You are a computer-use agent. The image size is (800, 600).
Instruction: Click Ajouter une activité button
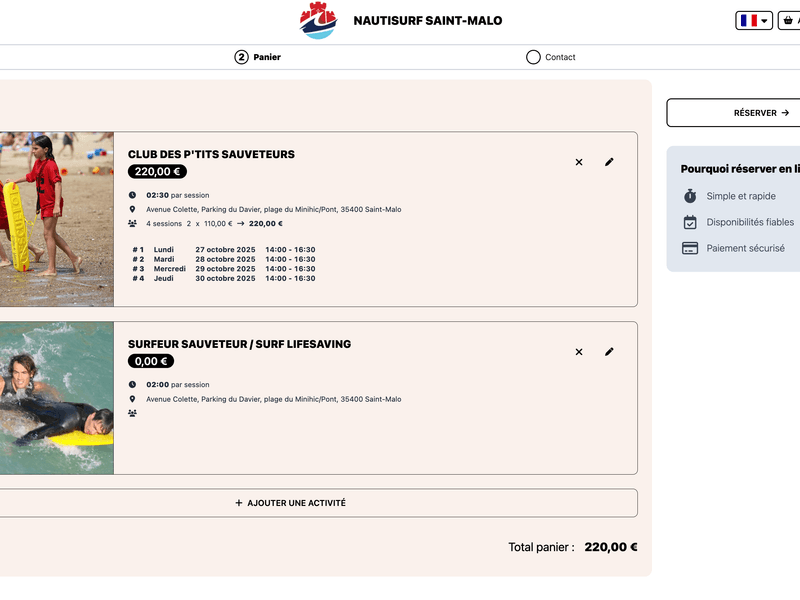click(x=290, y=503)
